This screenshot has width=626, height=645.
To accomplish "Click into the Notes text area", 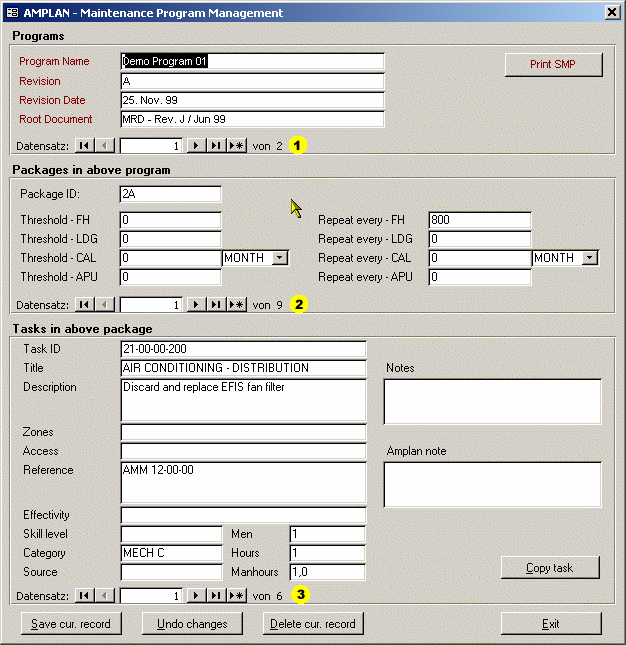I will coord(492,401).
